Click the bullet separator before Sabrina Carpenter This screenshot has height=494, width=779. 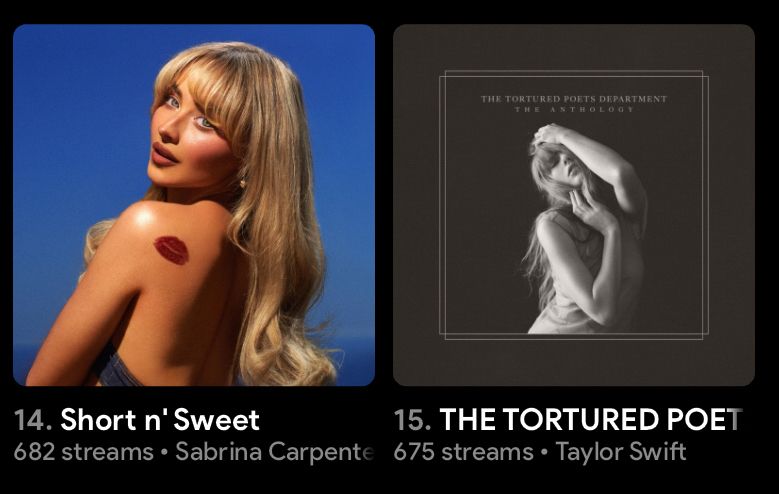pyautogui.click(x=164, y=453)
